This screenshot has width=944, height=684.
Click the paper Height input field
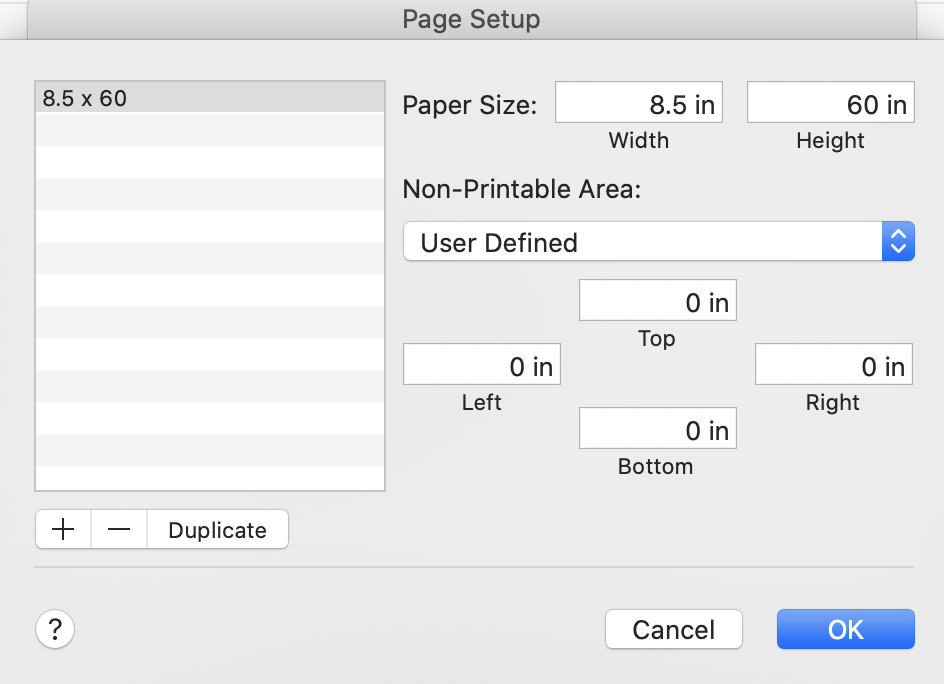(830, 104)
